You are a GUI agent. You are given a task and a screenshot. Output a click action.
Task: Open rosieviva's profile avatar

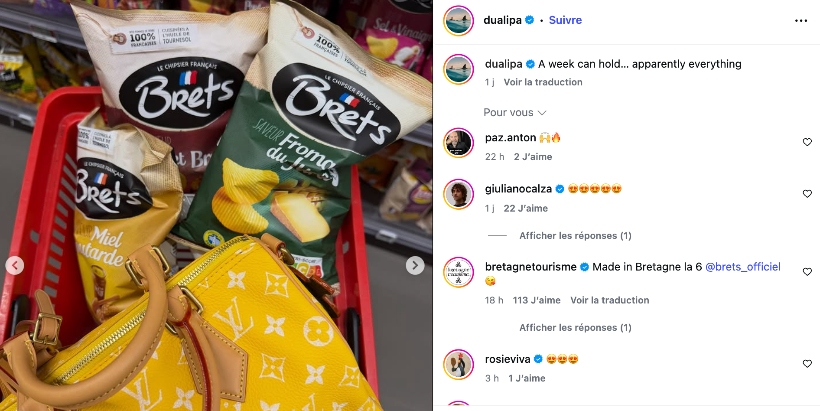(458, 364)
